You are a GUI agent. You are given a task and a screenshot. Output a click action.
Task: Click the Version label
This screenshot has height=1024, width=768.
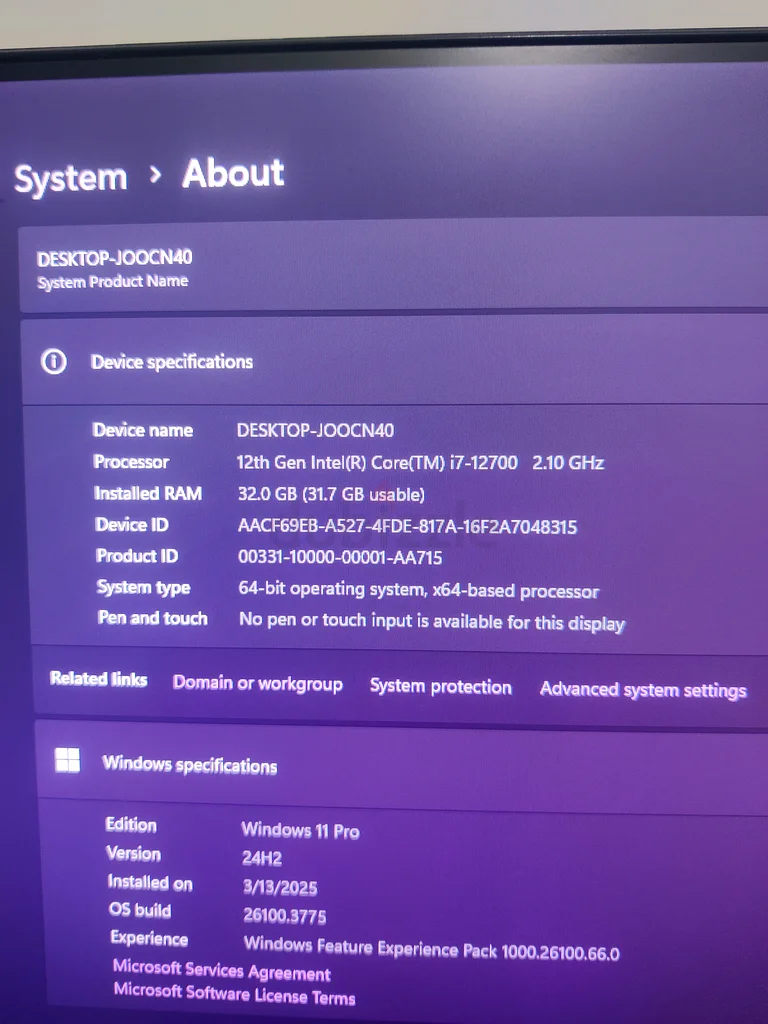133,854
